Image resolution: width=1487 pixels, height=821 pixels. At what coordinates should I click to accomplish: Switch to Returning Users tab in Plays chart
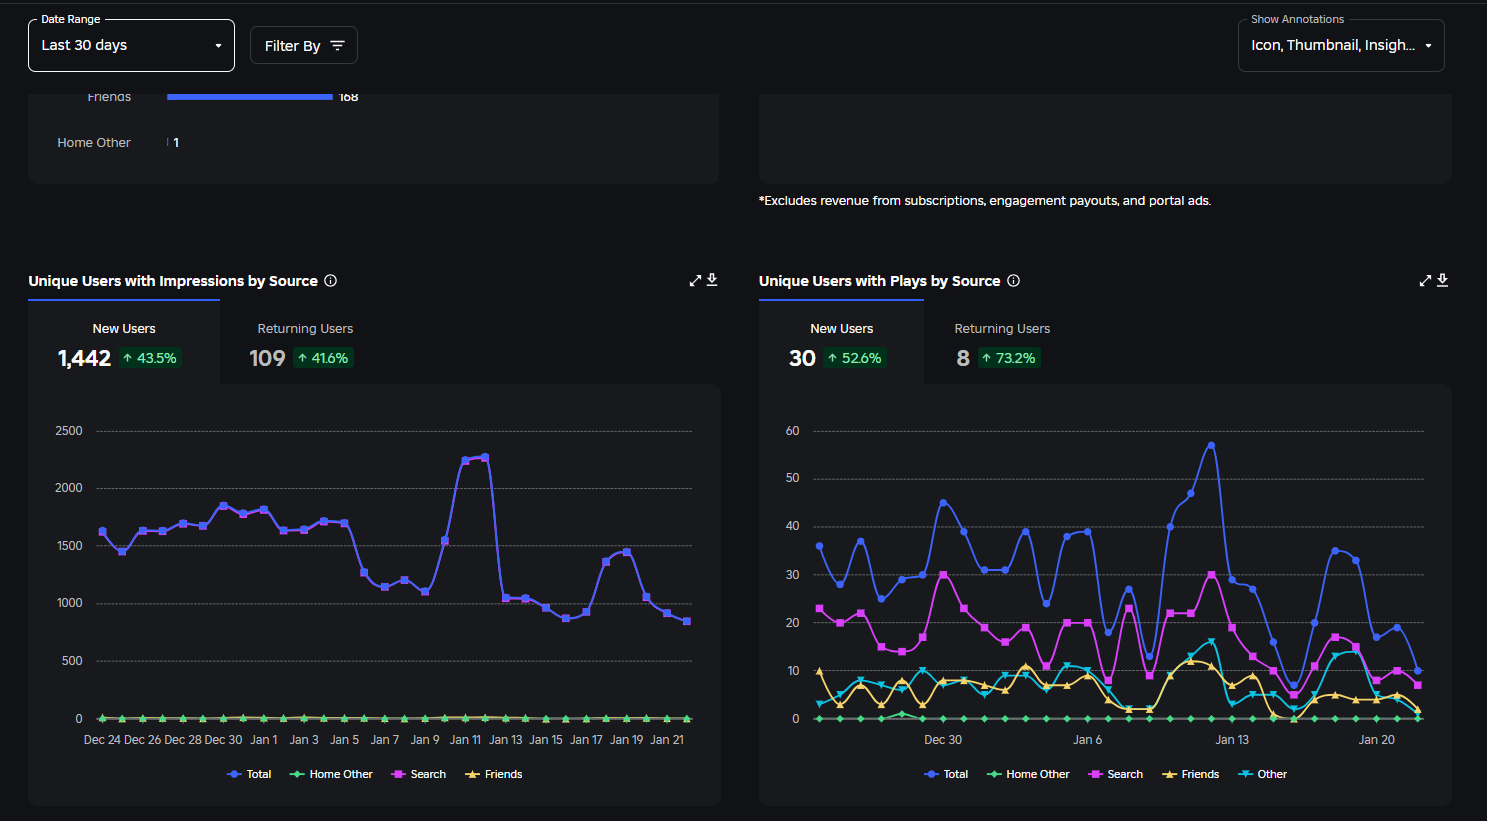point(1002,343)
